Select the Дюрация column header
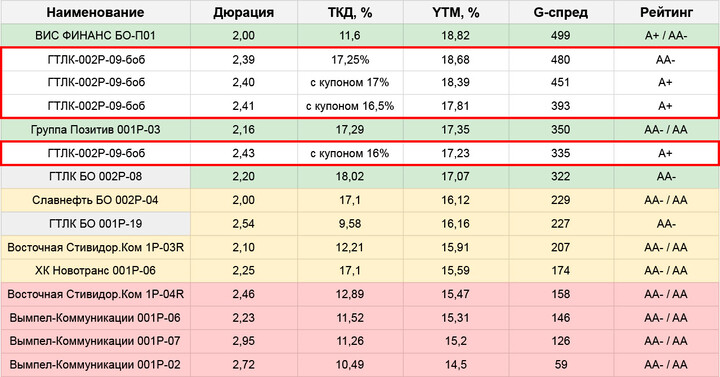Image resolution: width=720 pixels, height=377 pixels. click(x=244, y=12)
